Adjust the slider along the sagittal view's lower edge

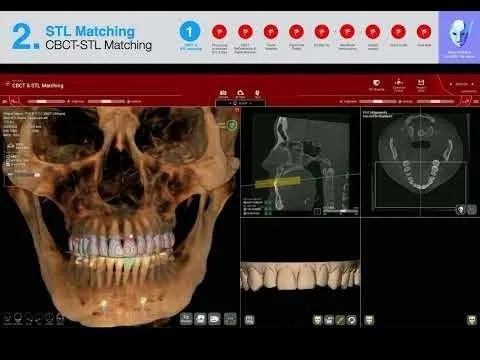coord(341,211)
